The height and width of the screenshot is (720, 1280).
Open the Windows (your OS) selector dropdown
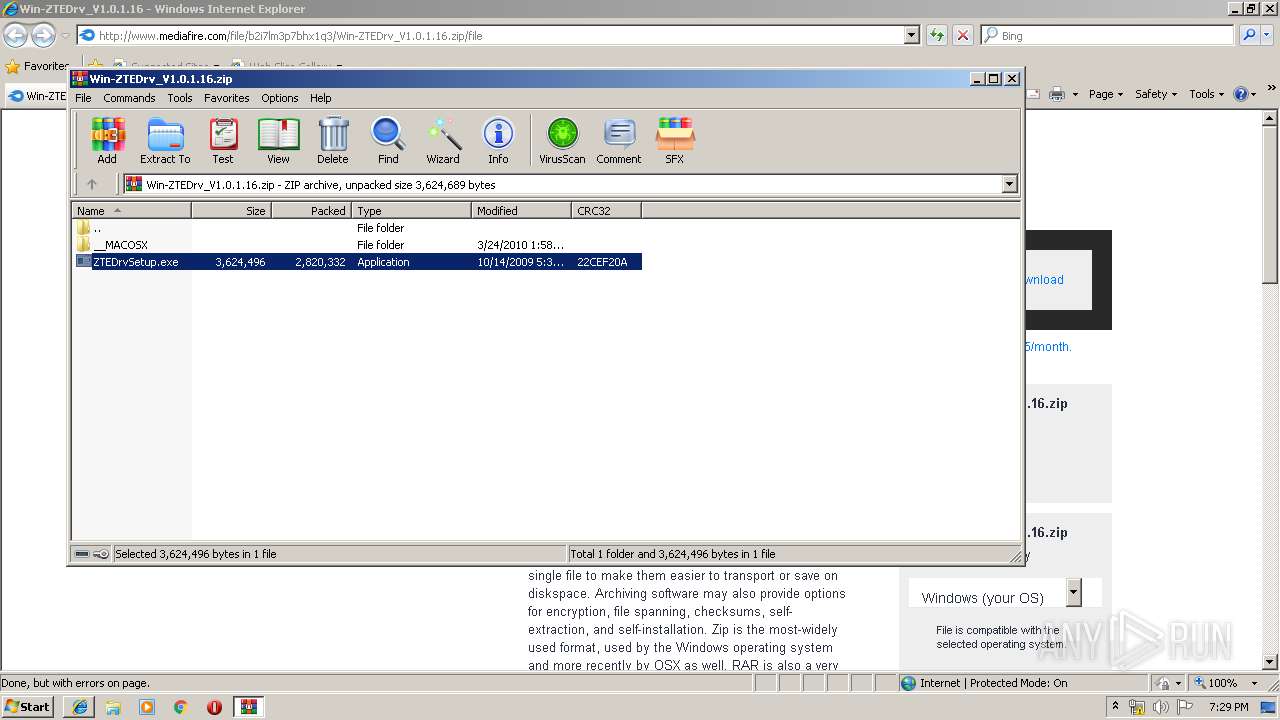1073,592
